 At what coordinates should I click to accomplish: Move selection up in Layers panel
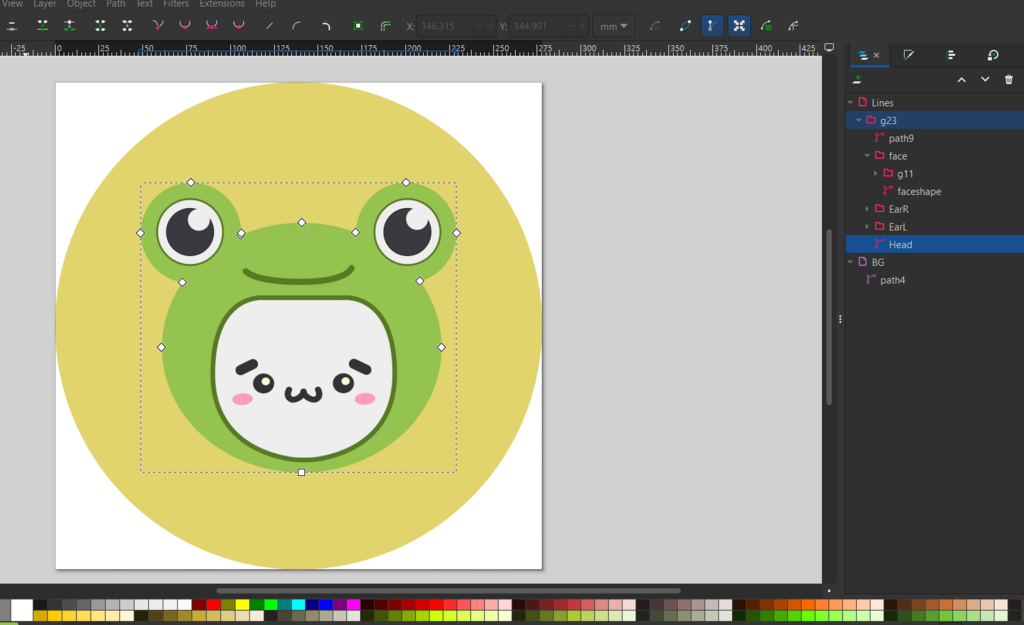[x=961, y=80]
